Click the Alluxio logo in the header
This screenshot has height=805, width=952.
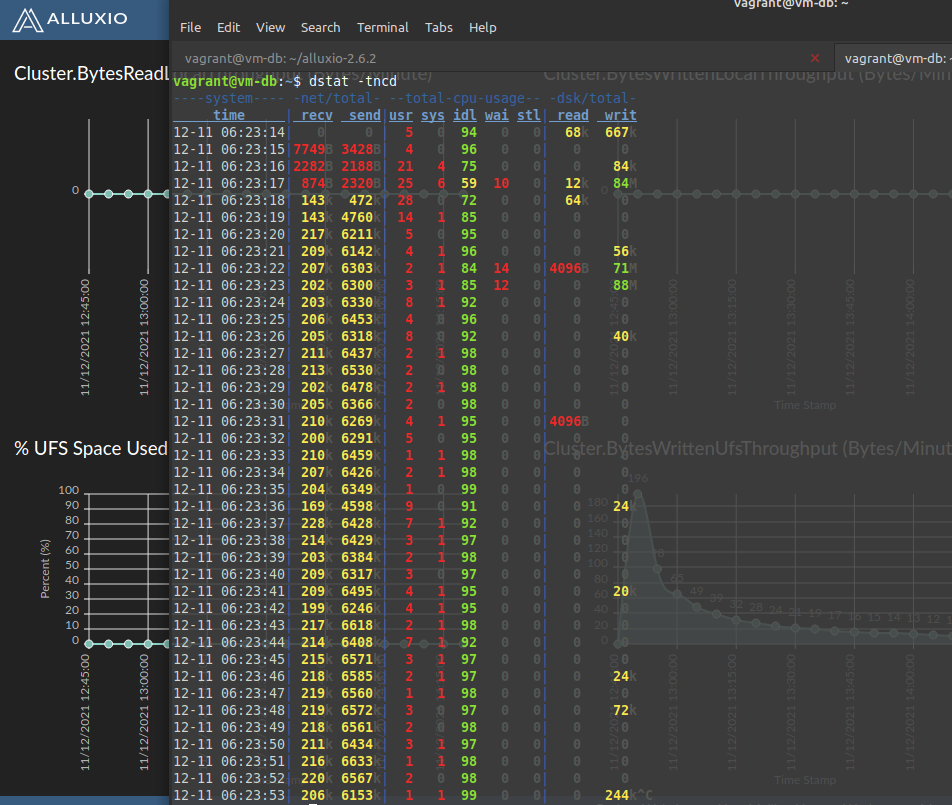(70, 19)
